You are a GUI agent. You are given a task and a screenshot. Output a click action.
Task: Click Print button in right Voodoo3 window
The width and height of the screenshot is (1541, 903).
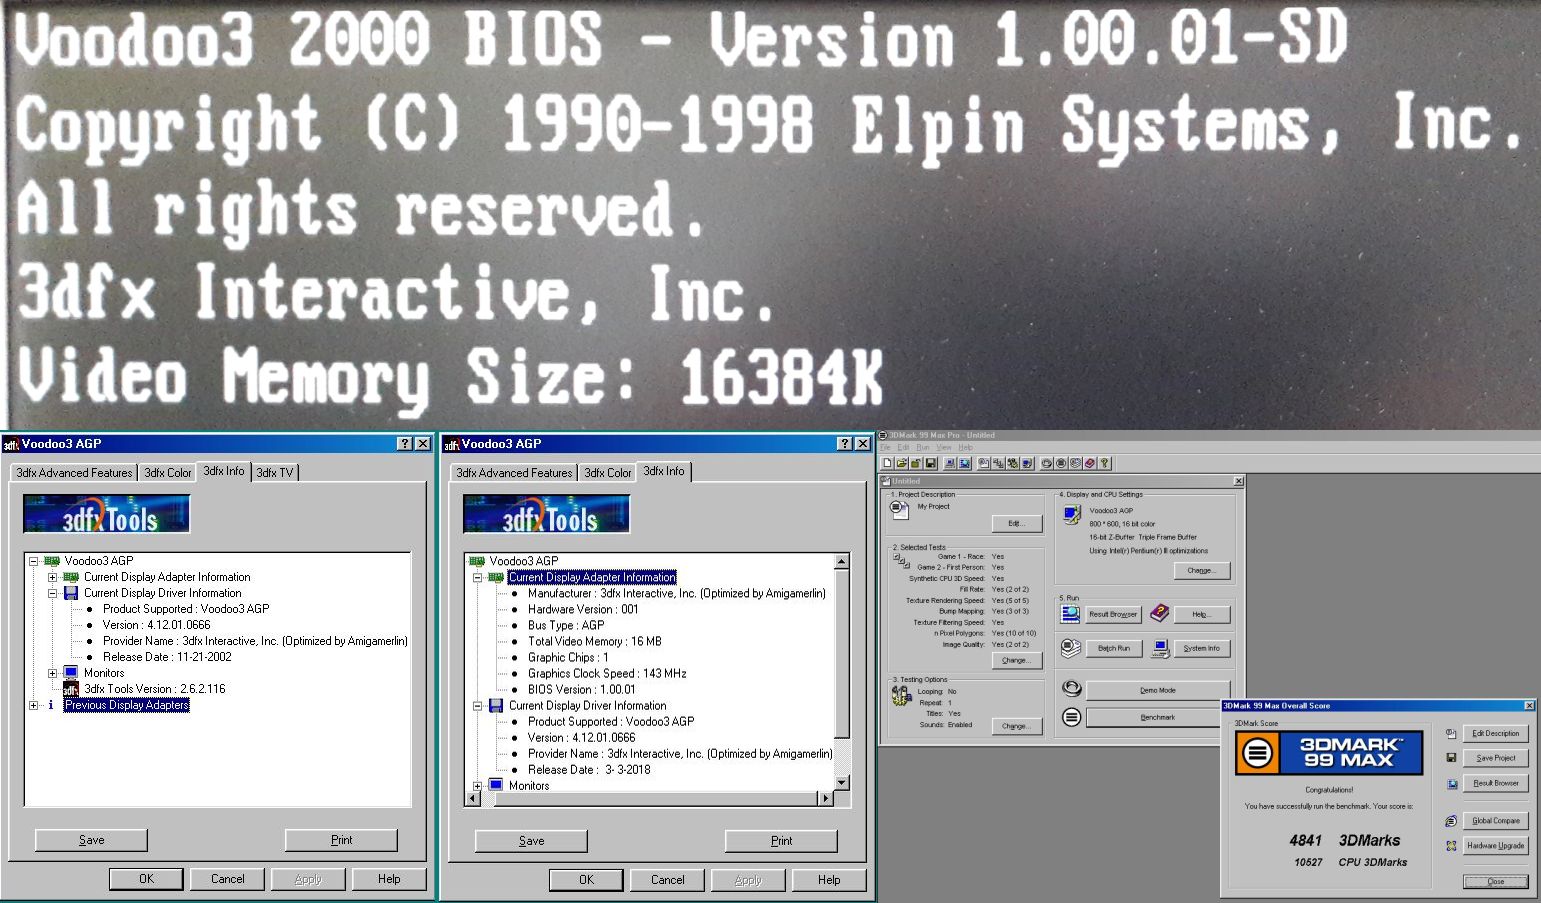tap(781, 840)
